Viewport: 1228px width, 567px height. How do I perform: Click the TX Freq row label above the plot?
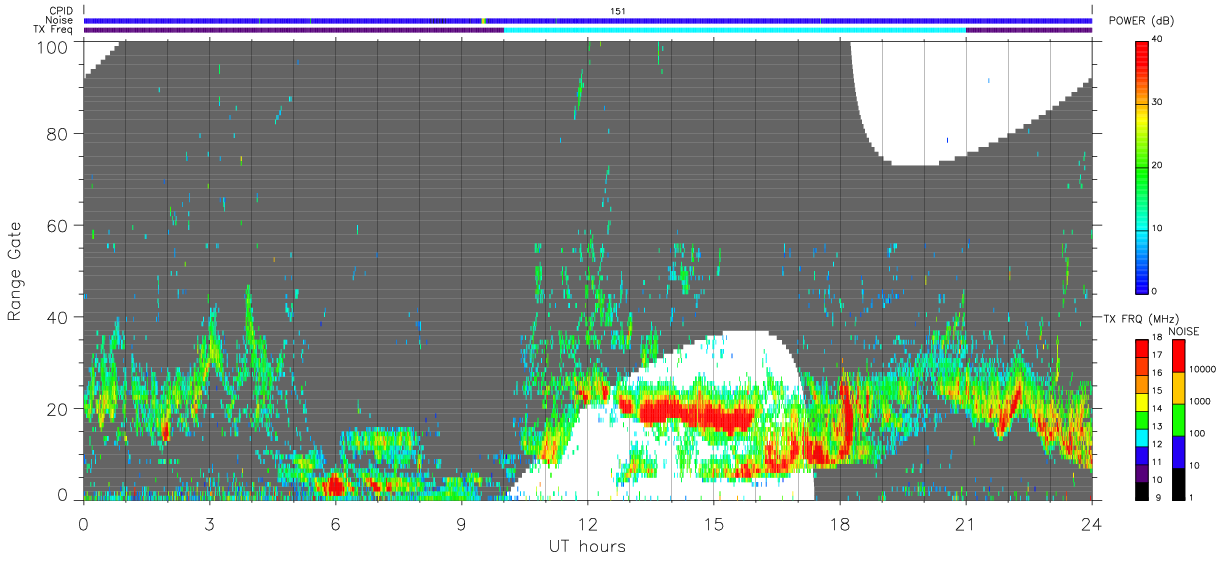(x=53, y=29)
